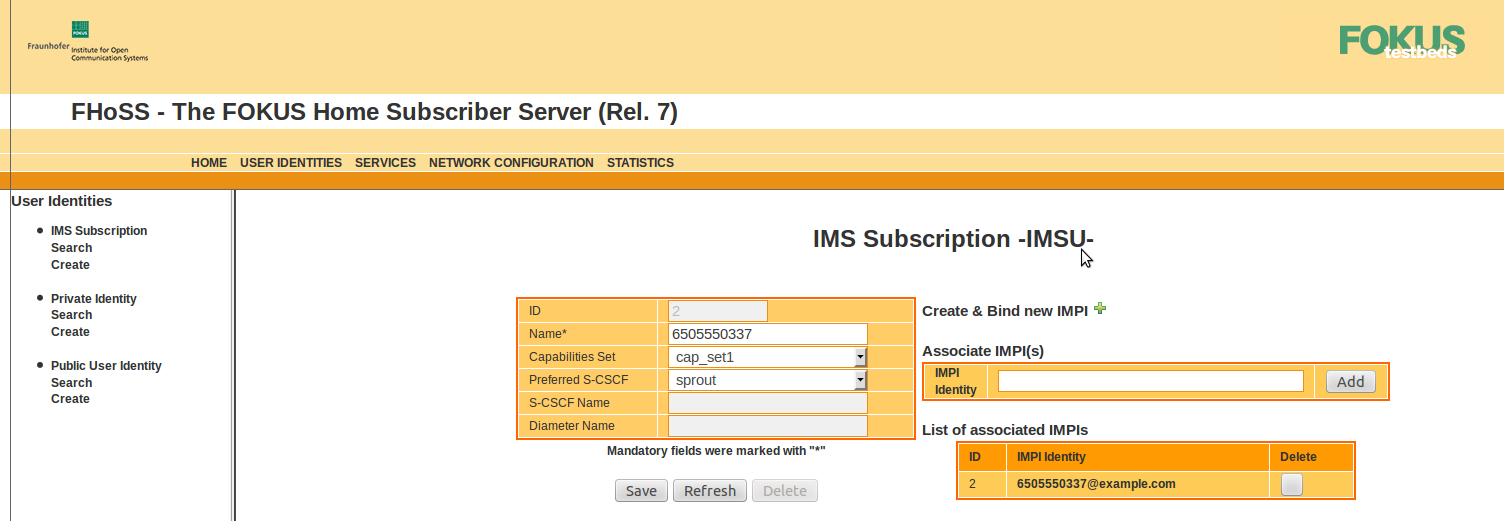This screenshot has height=521, width=1504.
Task: Click the IMS Subscription sidebar heading
Action: [99, 231]
